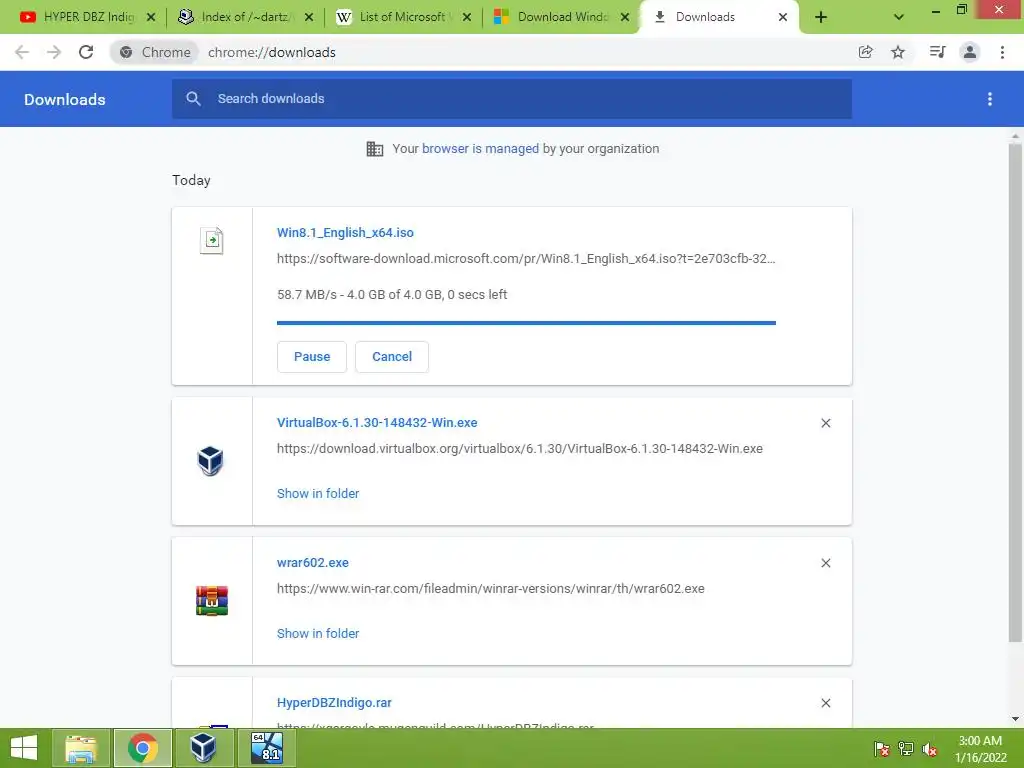
Task: Open wrar602.exe download link
Action: pyautogui.click(x=313, y=563)
